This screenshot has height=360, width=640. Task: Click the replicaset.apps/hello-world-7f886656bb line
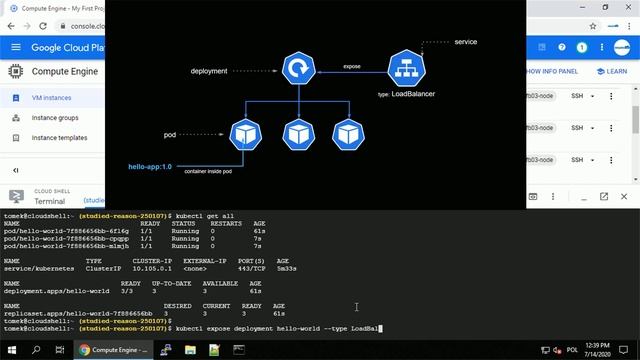click(x=144, y=313)
